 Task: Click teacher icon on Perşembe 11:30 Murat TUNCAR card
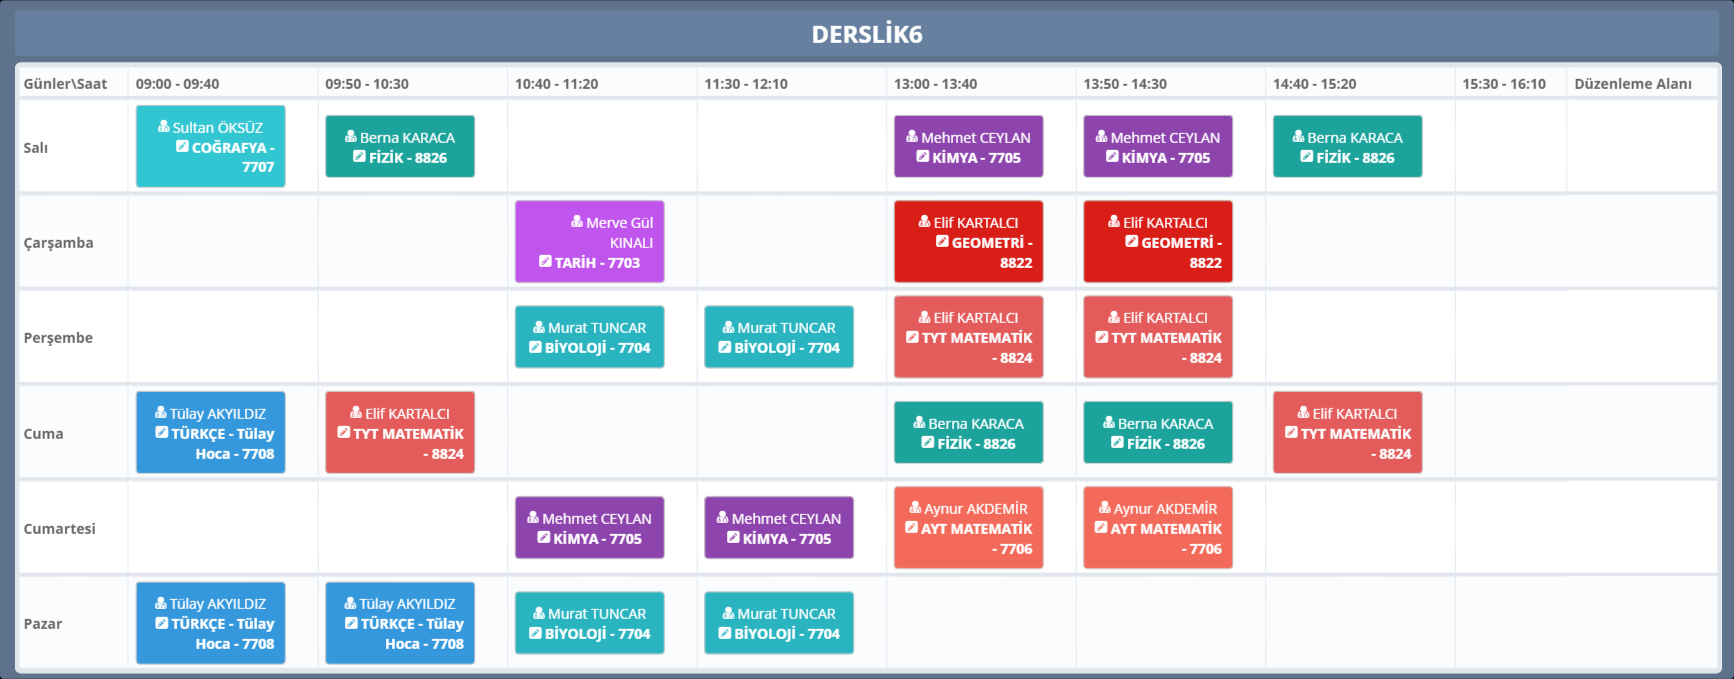point(729,327)
